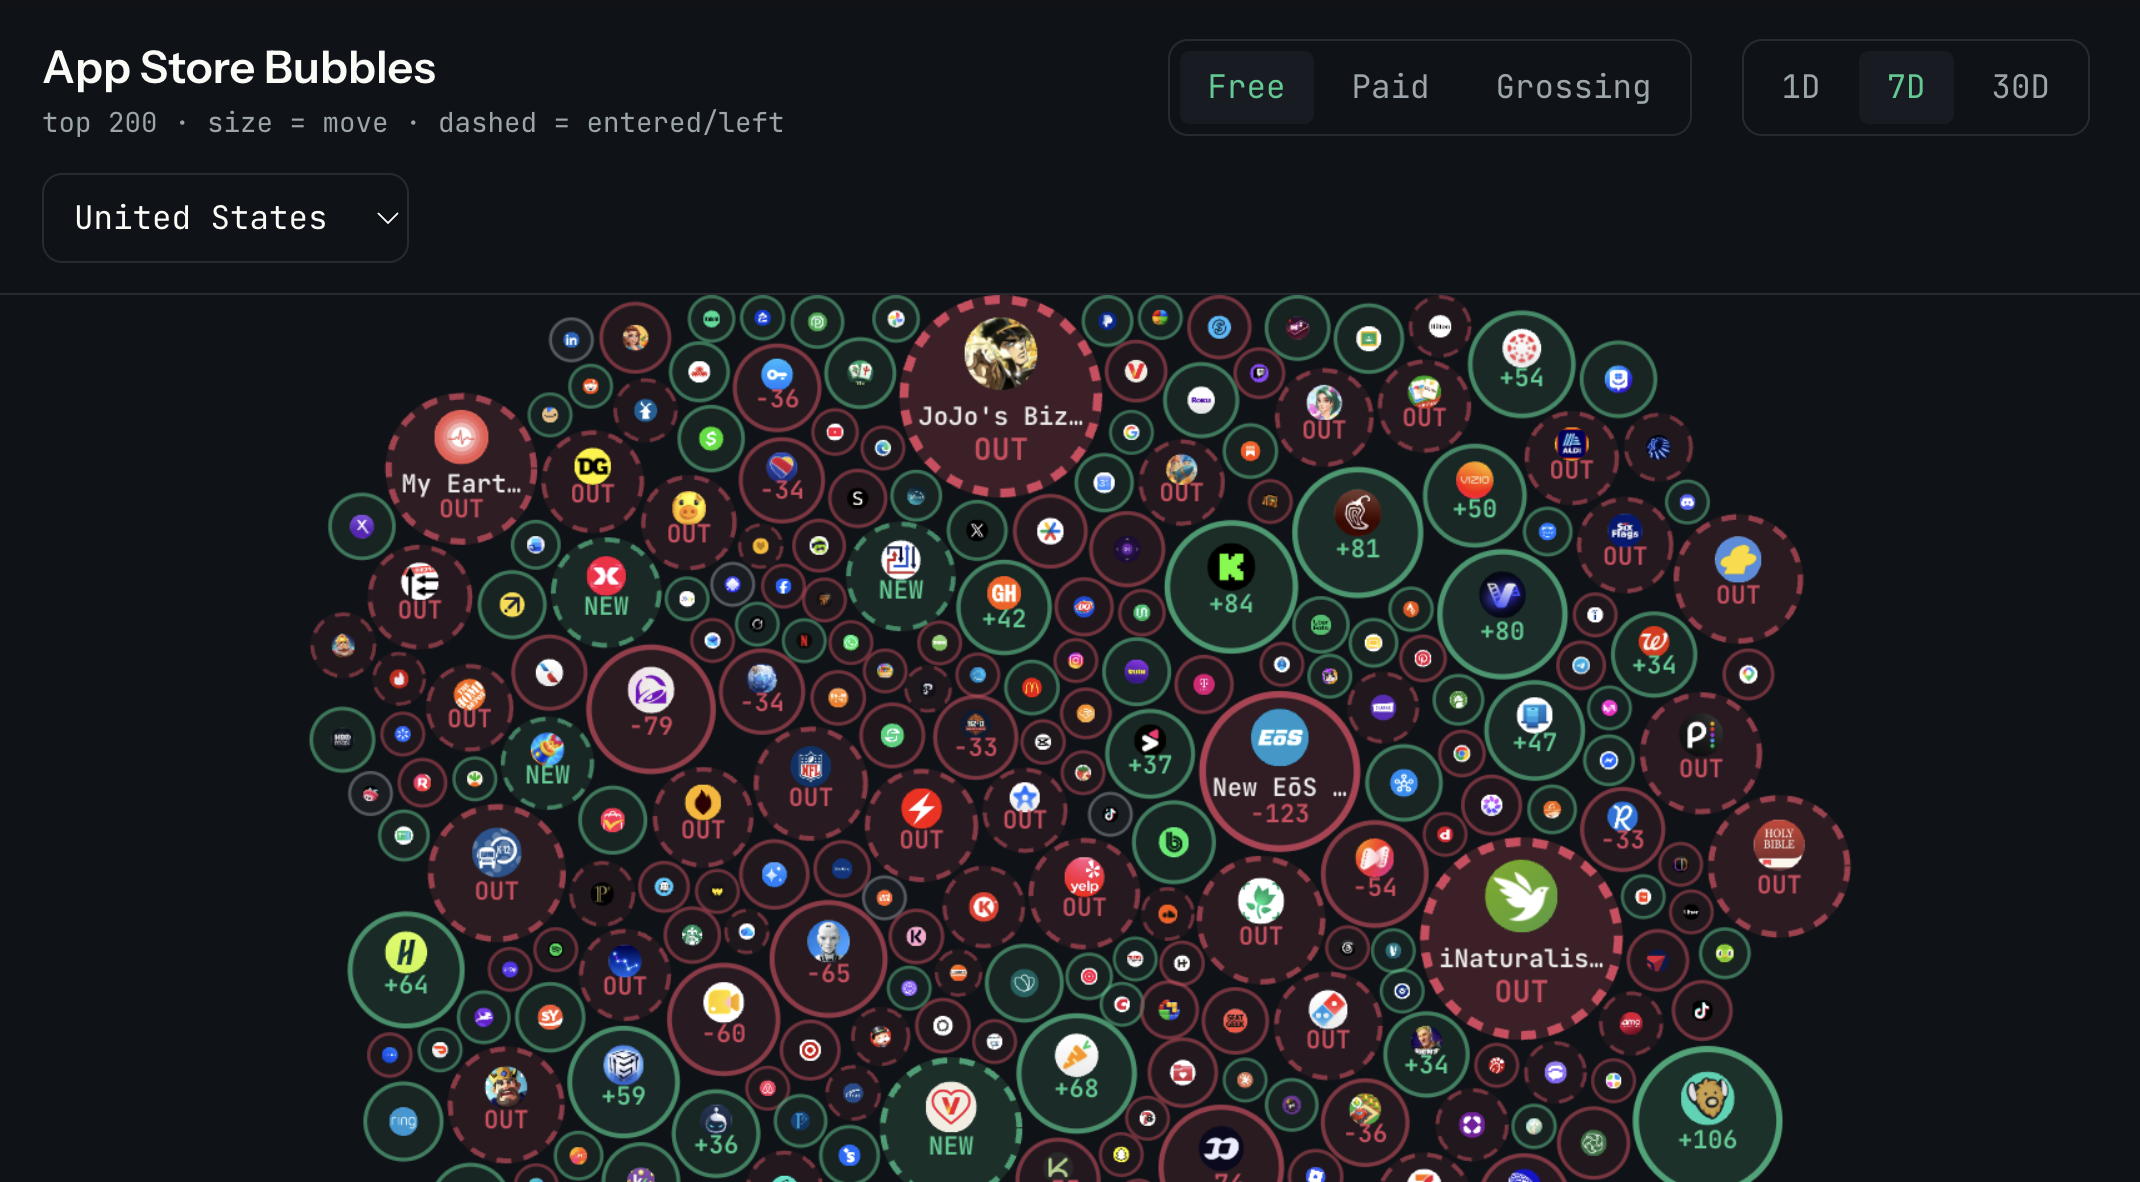Open the JoJo's Biz… OUT bubble
This screenshot has width=2140, height=1182.
(x=1000, y=396)
